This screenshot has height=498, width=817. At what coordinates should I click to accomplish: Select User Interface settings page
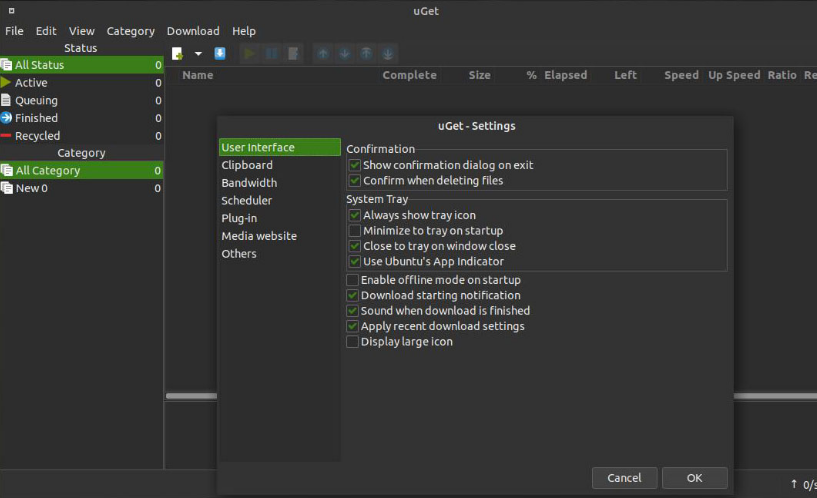280,147
